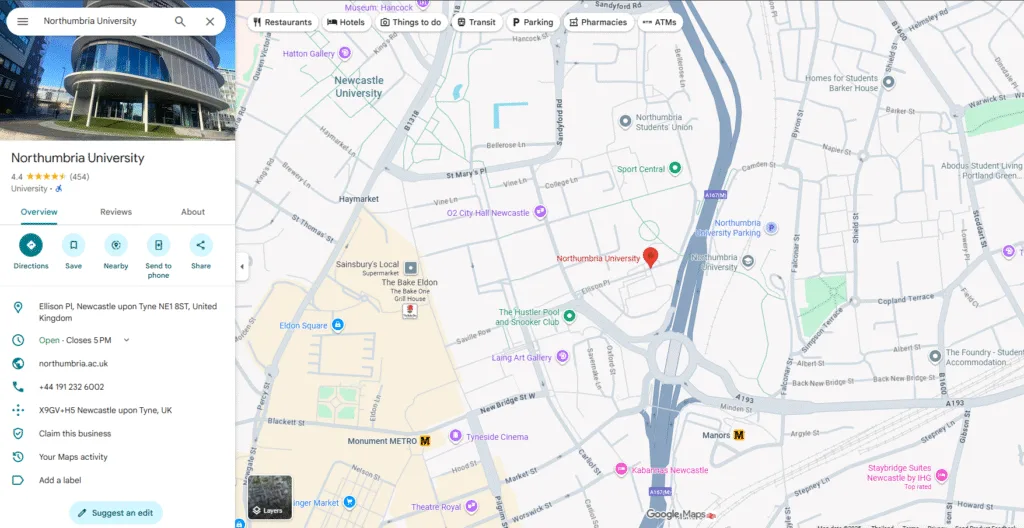Image resolution: width=1024 pixels, height=528 pixels.
Task: Select the red Northumbria University map pin
Action: pos(650,257)
